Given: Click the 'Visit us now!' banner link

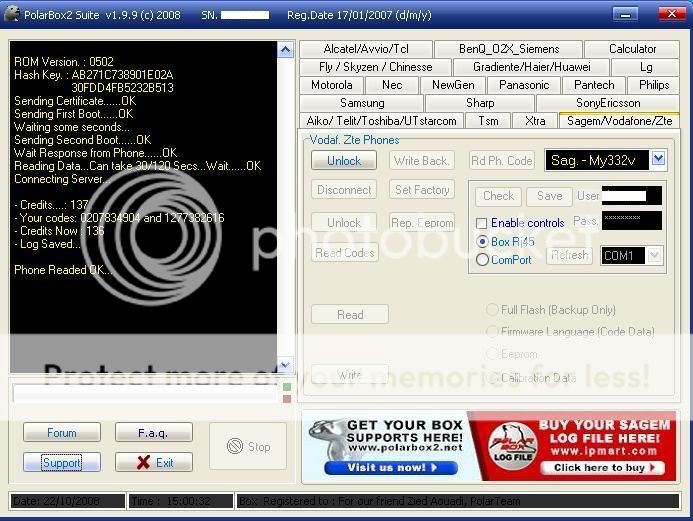Looking at the screenshot, I should pos(391,468).
